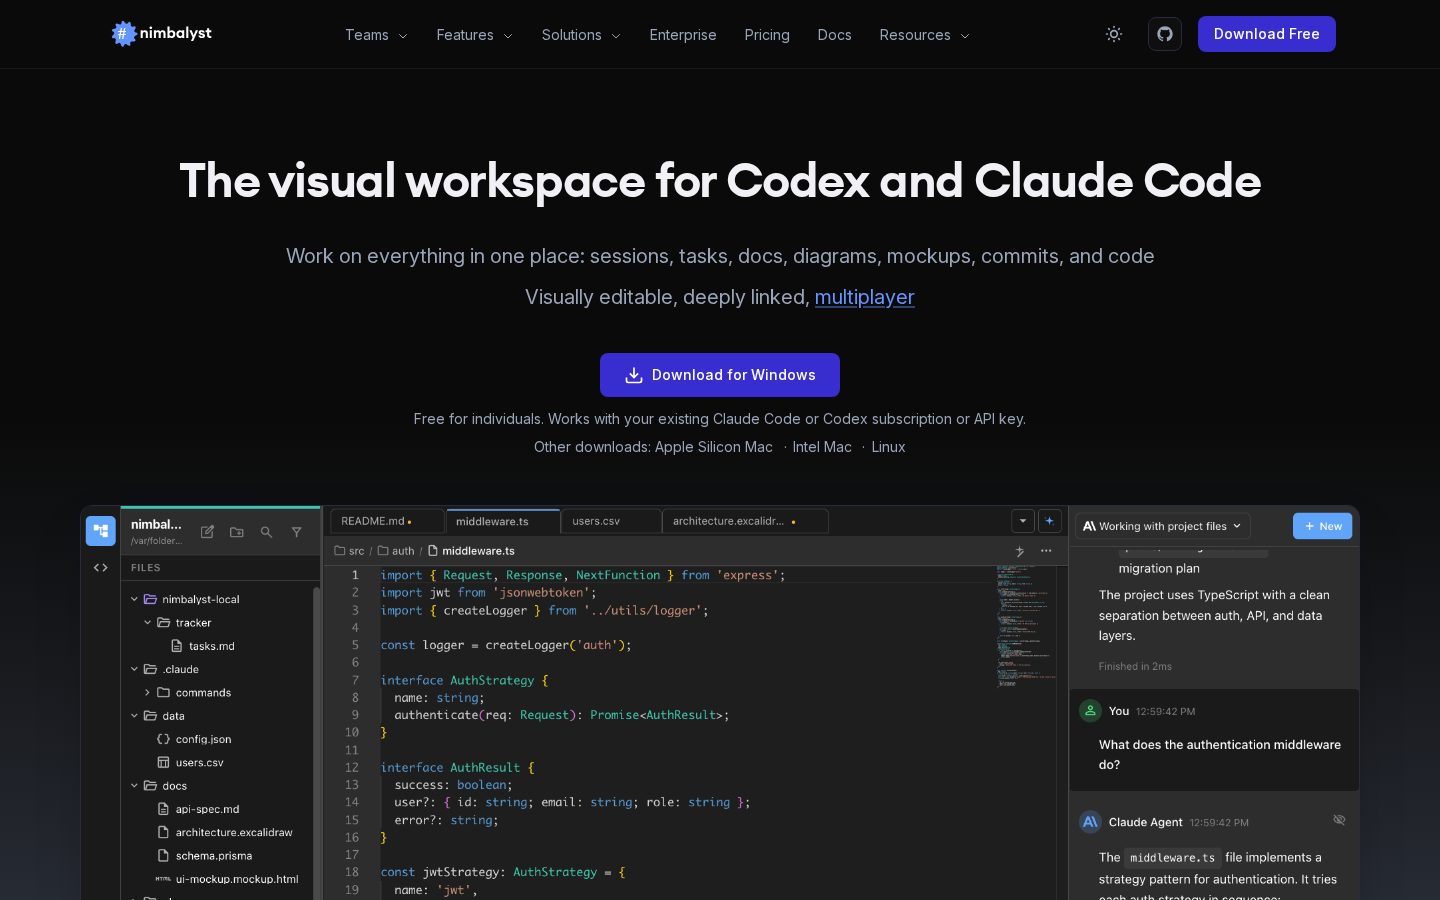The image size is (1440, 900).
Task: Click the file filter funnel icon
Action: 296,532
